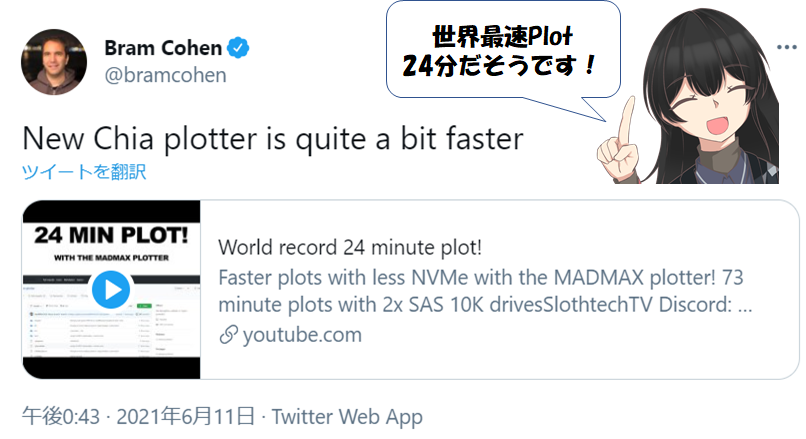Click the Bram Cohen display name
The image size is (806, 439).
163,48
